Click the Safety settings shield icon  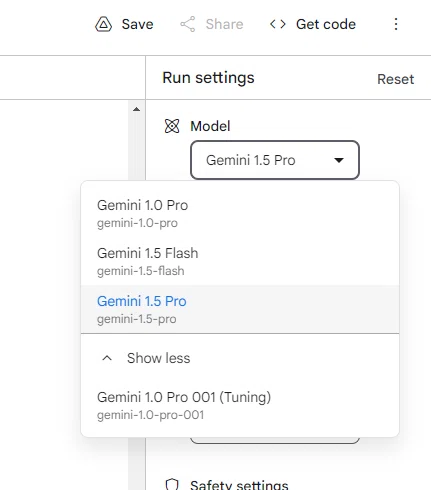pyautogui.click(x=172, y=484)
